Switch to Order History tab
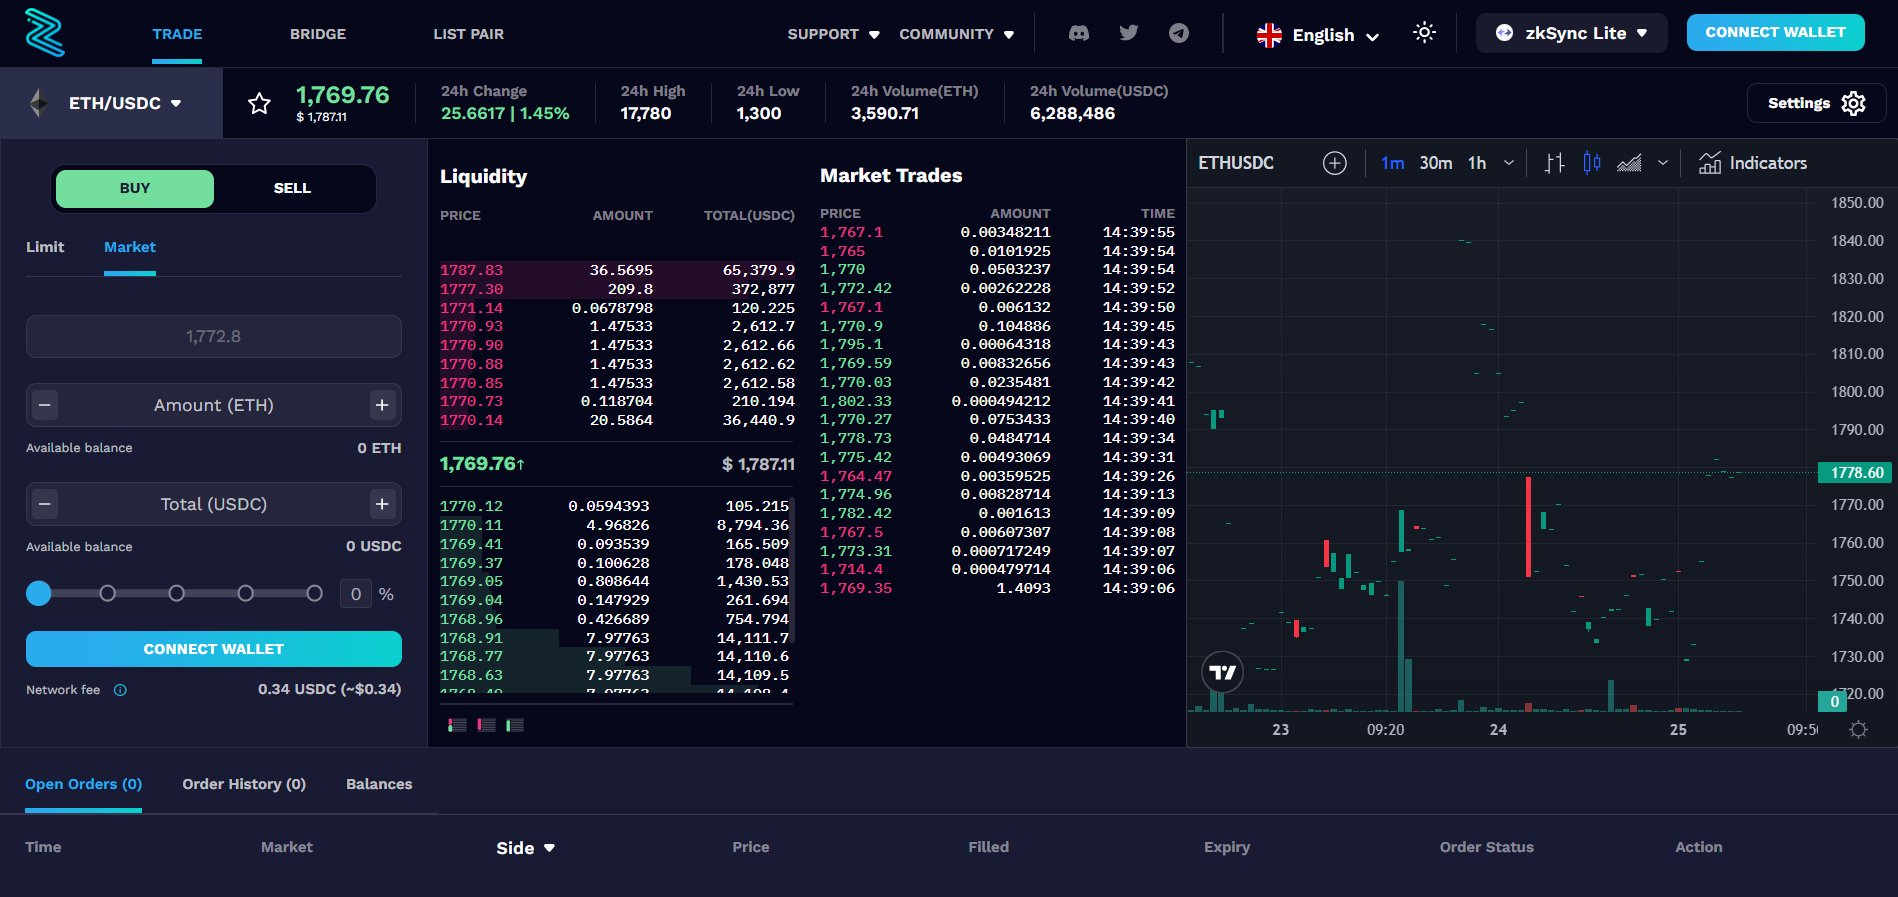 (x=243, y=784)
